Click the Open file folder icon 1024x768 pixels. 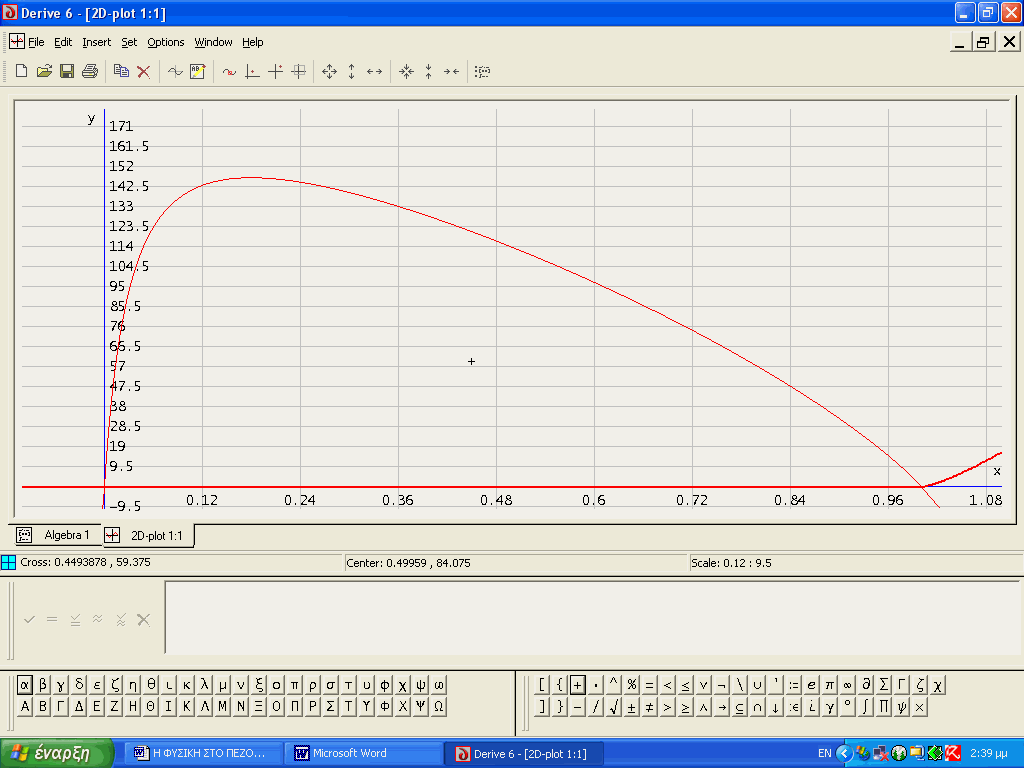tap(44, 71)
